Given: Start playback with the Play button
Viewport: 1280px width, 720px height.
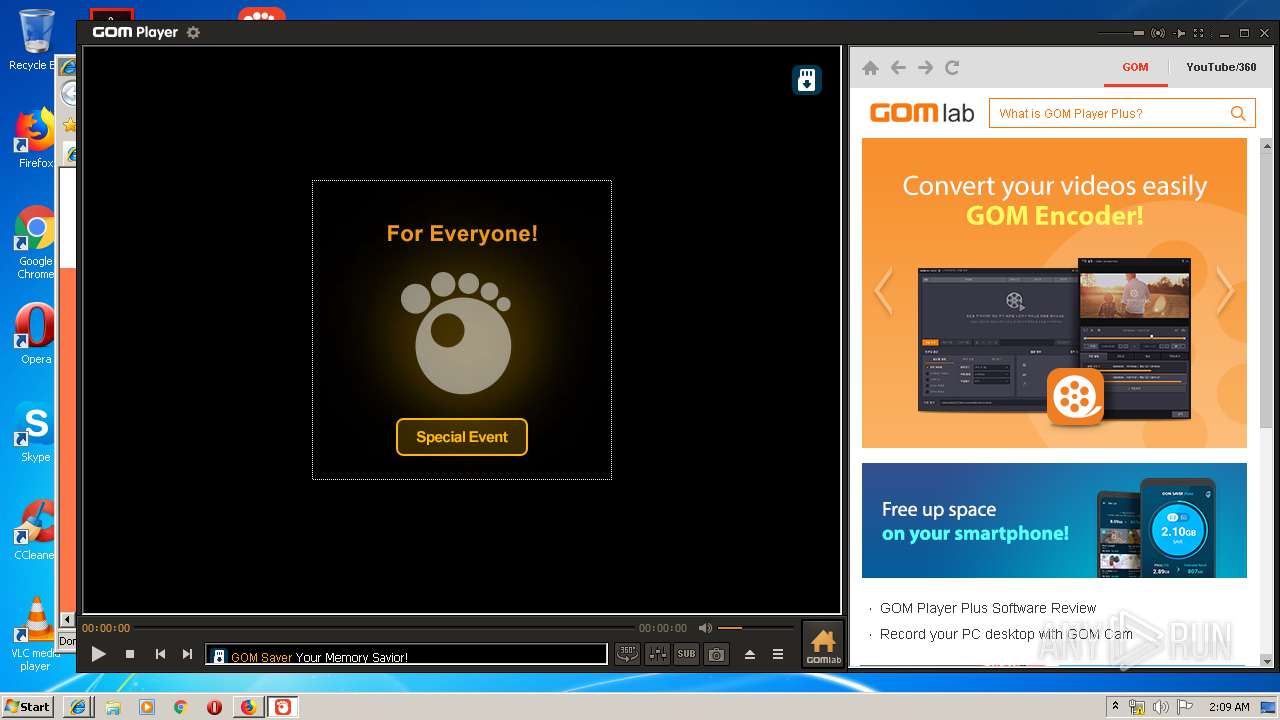Looking at the screenshot, I should pyautogui.click(x=99, y=654).
